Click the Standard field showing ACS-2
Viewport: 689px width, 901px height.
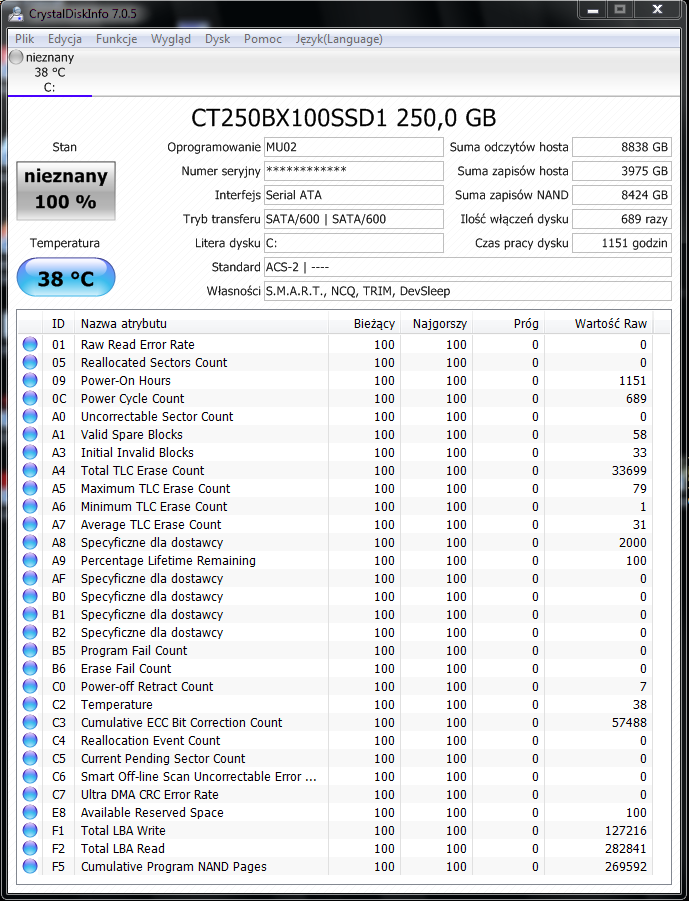pyautogui.click(x=467, y=267)
